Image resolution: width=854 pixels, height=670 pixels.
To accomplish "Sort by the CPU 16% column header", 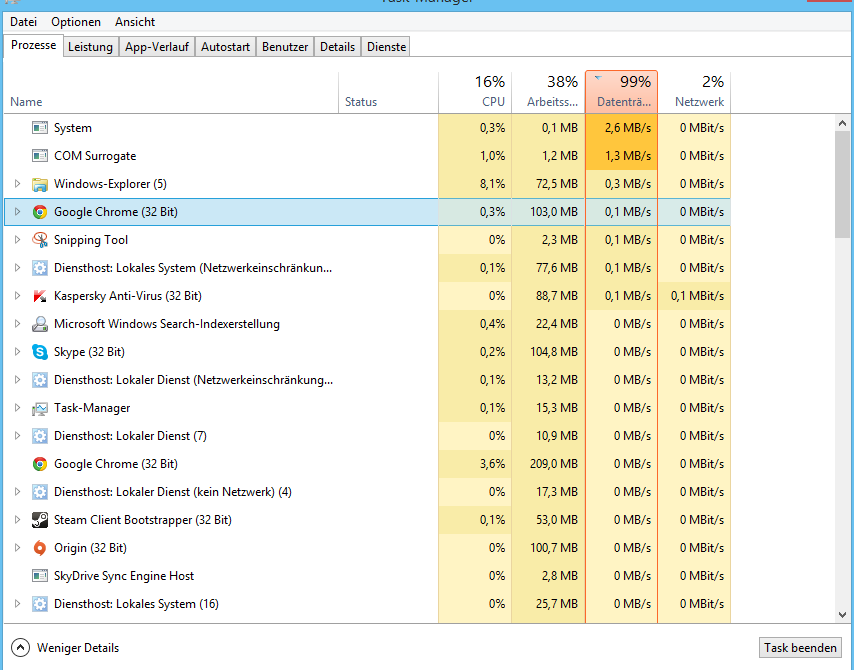I will click(475, 92).
